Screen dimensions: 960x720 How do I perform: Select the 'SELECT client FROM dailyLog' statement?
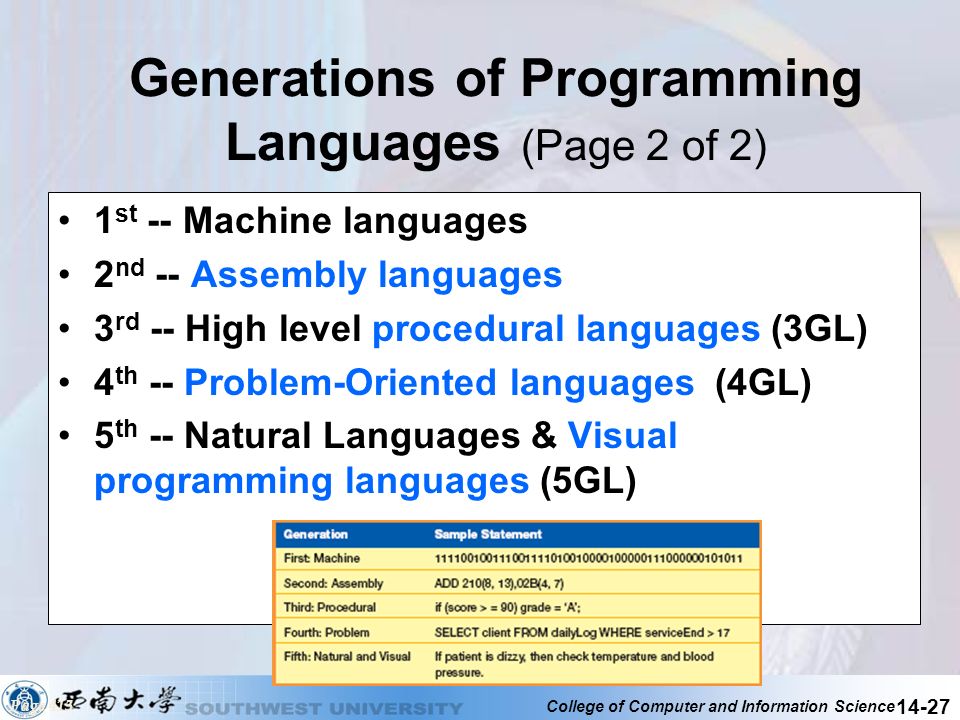tap(582, 632)
